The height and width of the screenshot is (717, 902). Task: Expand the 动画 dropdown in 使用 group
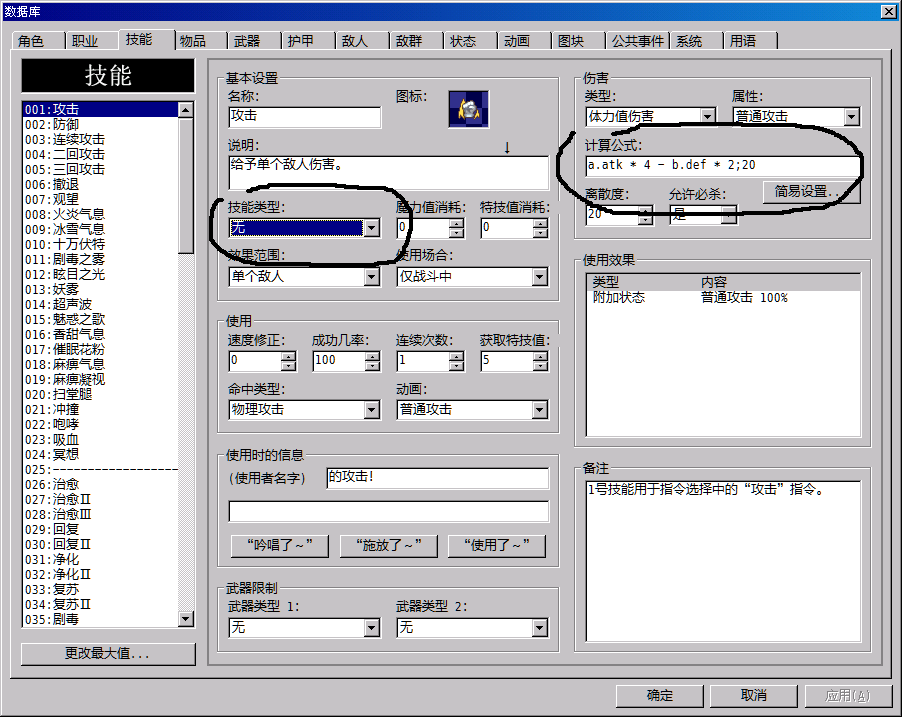[x=539, y=410]
